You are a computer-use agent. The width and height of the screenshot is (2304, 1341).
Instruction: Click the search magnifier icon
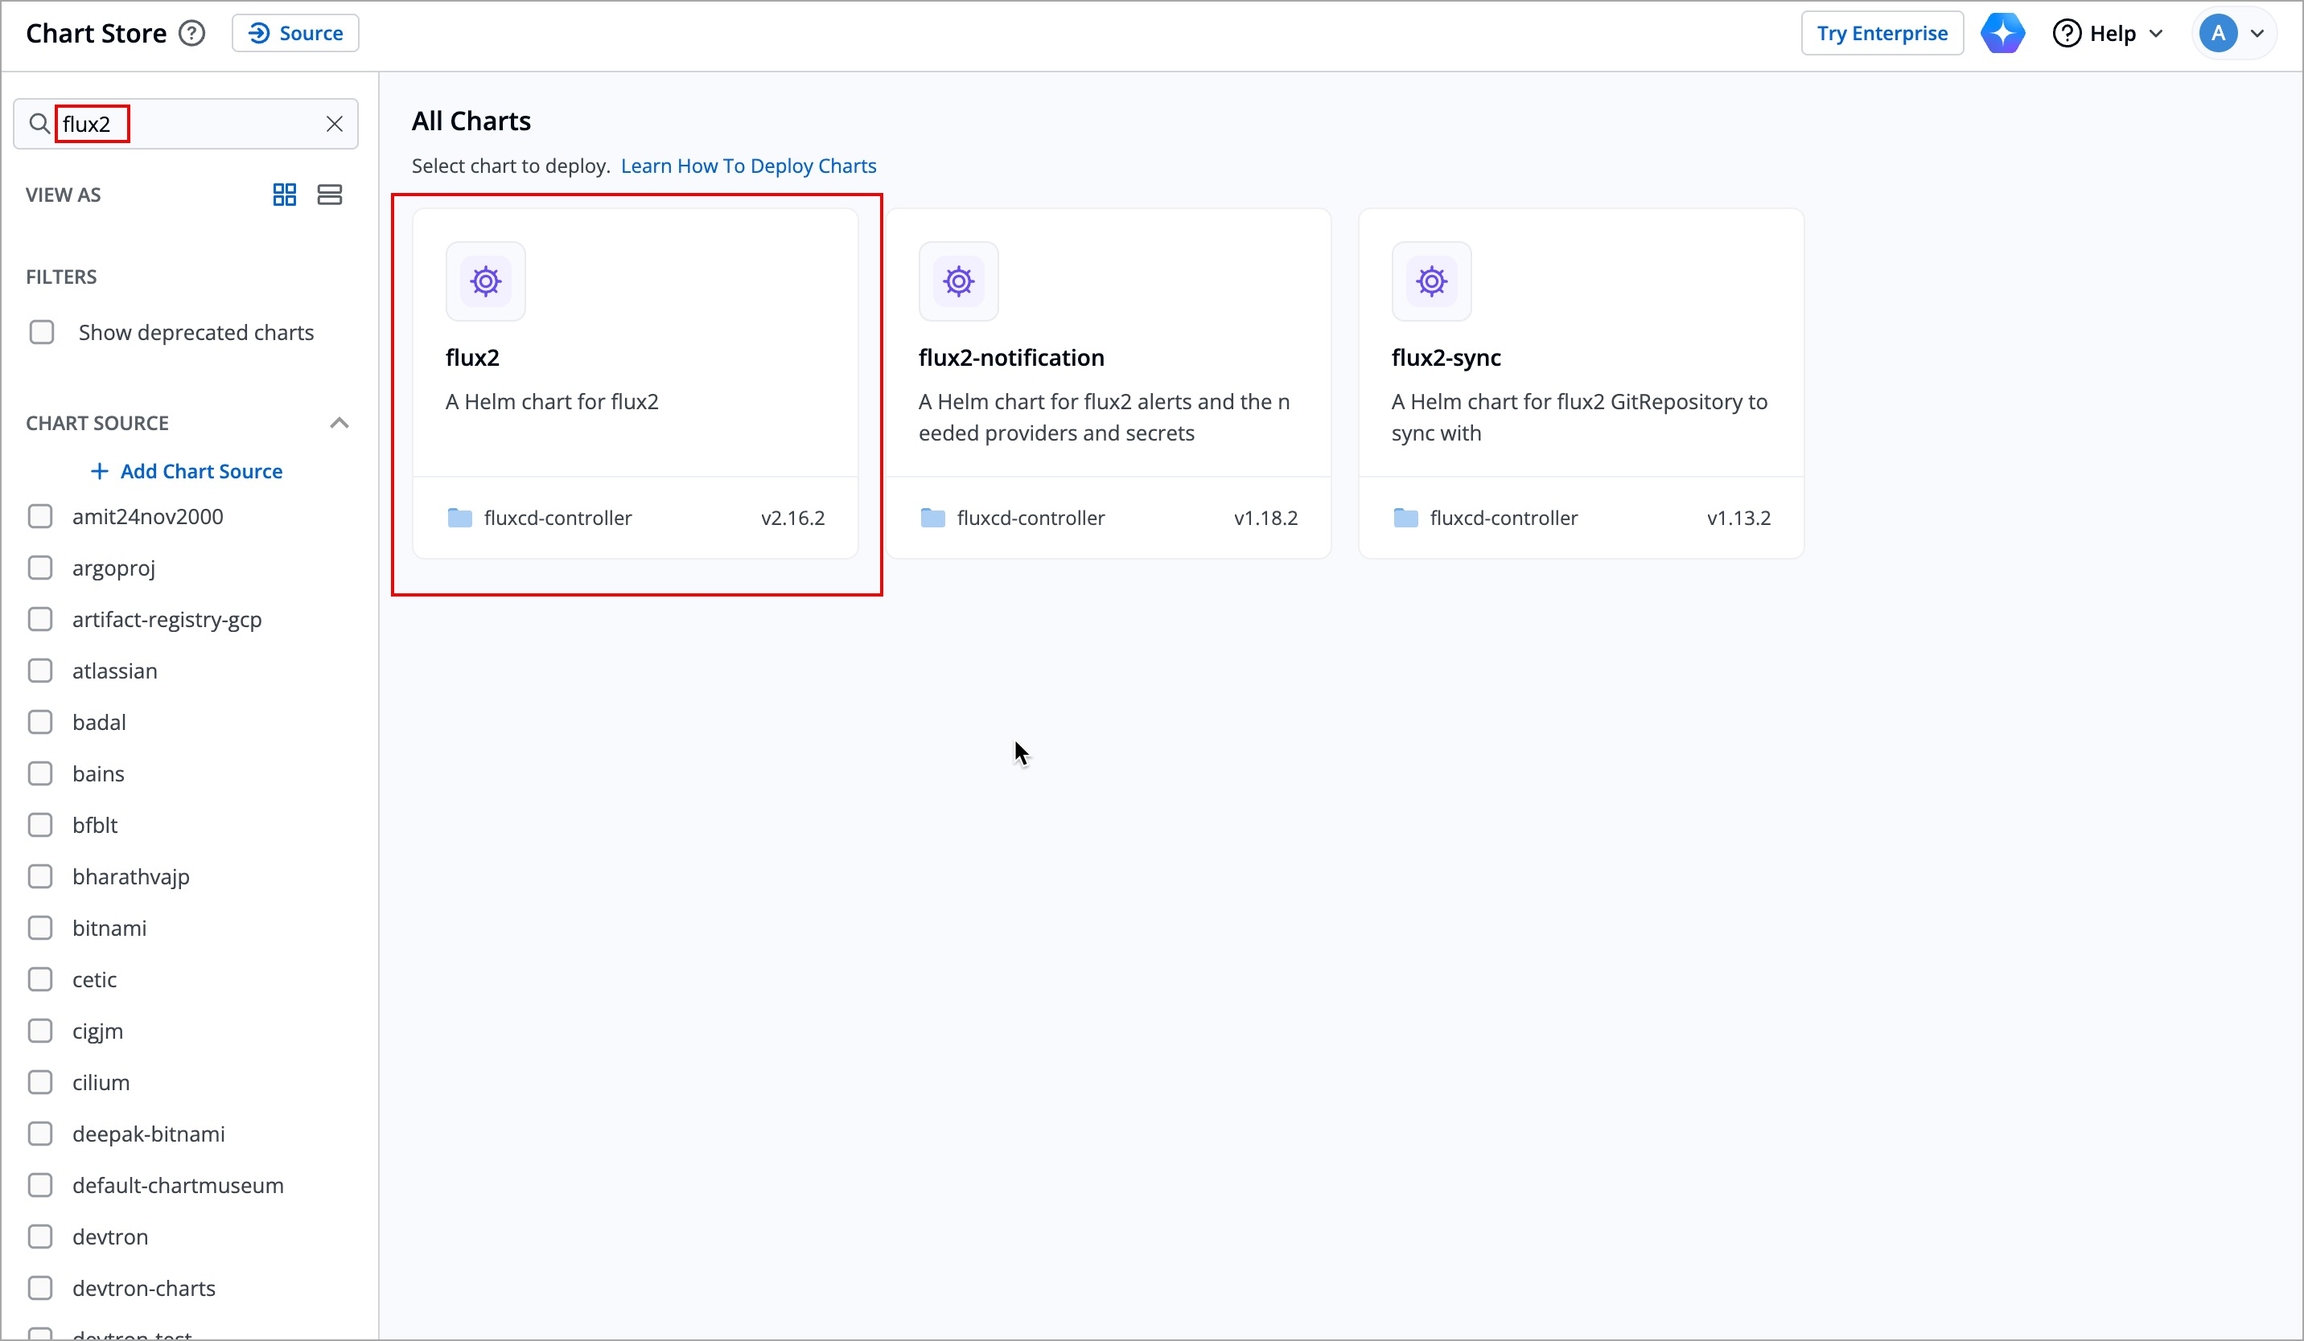coord(39,124)
